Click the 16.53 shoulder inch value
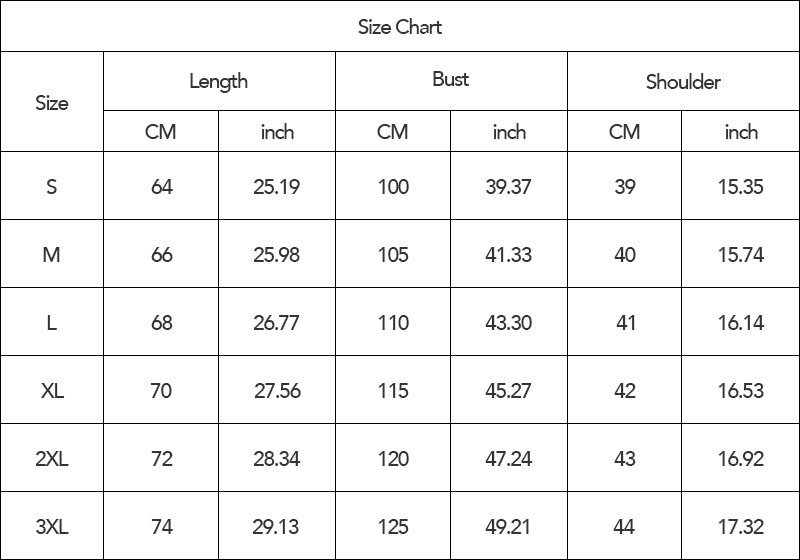The width and height of the screenshot is (800, 560). pyautogui.click(x=741, y=391)
